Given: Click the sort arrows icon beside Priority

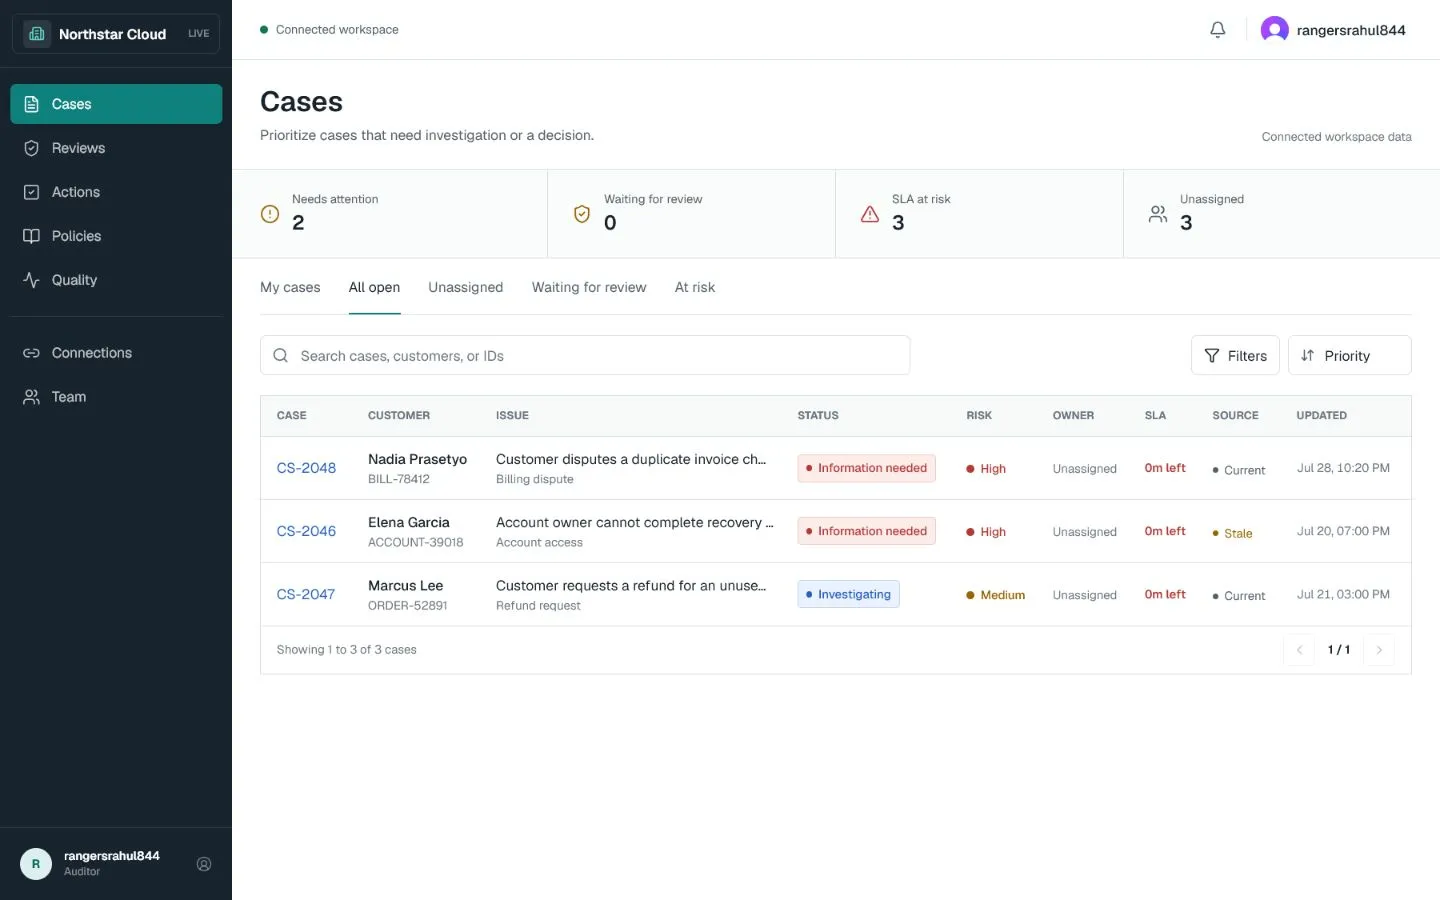Looking at the screenshot, I should [x=1307, y=356].
